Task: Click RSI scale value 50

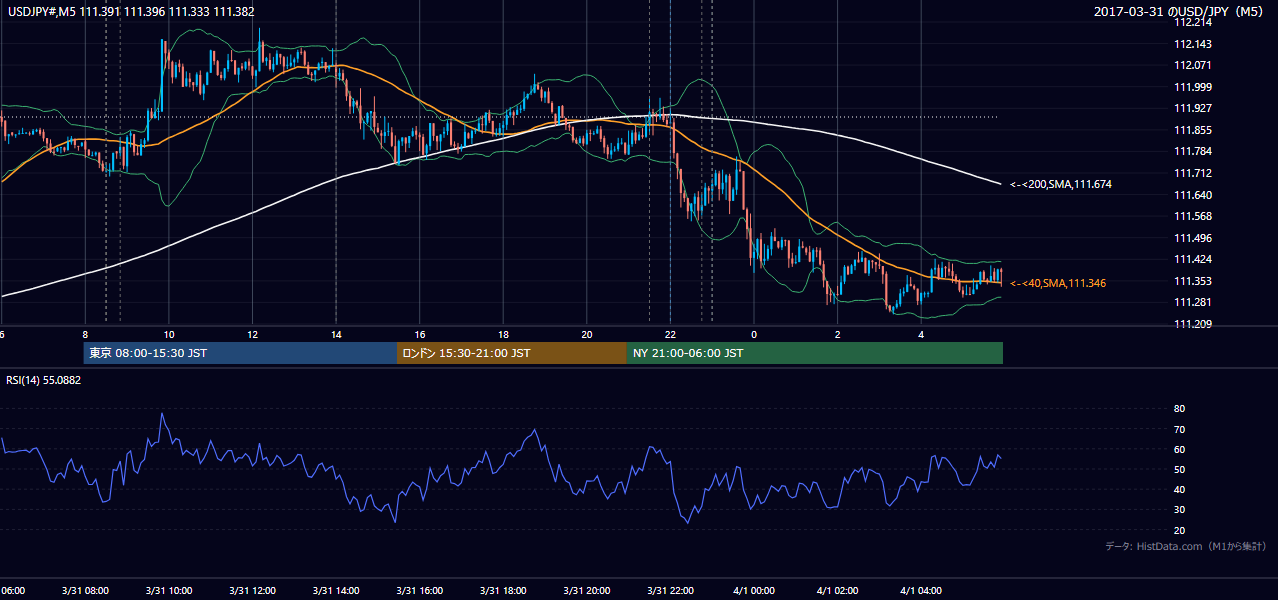Action: point(1180,469)
